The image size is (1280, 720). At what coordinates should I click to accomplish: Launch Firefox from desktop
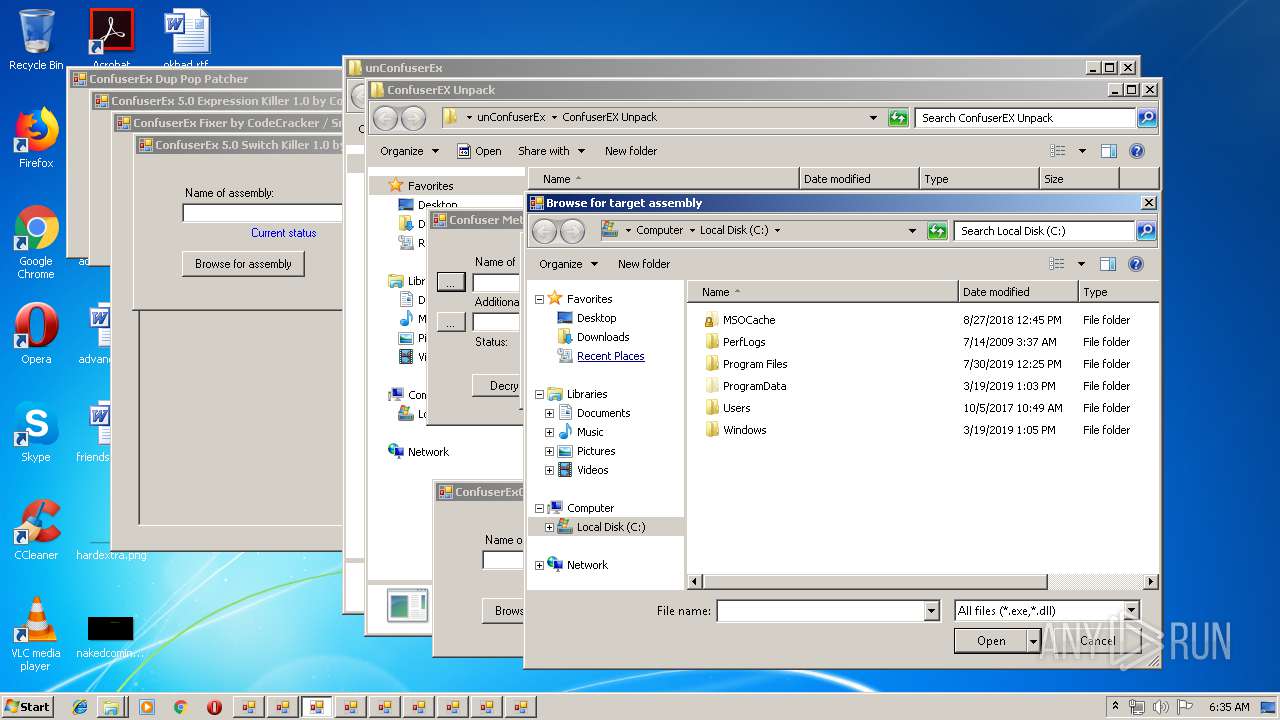coord(36,138)
